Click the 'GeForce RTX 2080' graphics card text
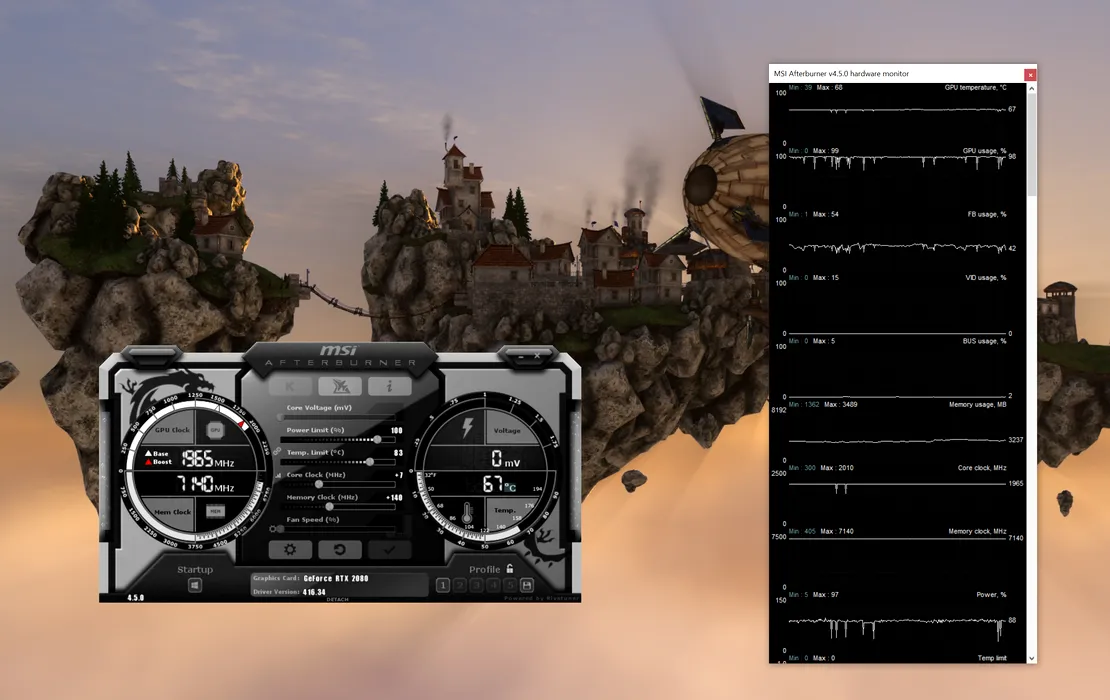The image size is (1110, 700). (x=336, y=578)
